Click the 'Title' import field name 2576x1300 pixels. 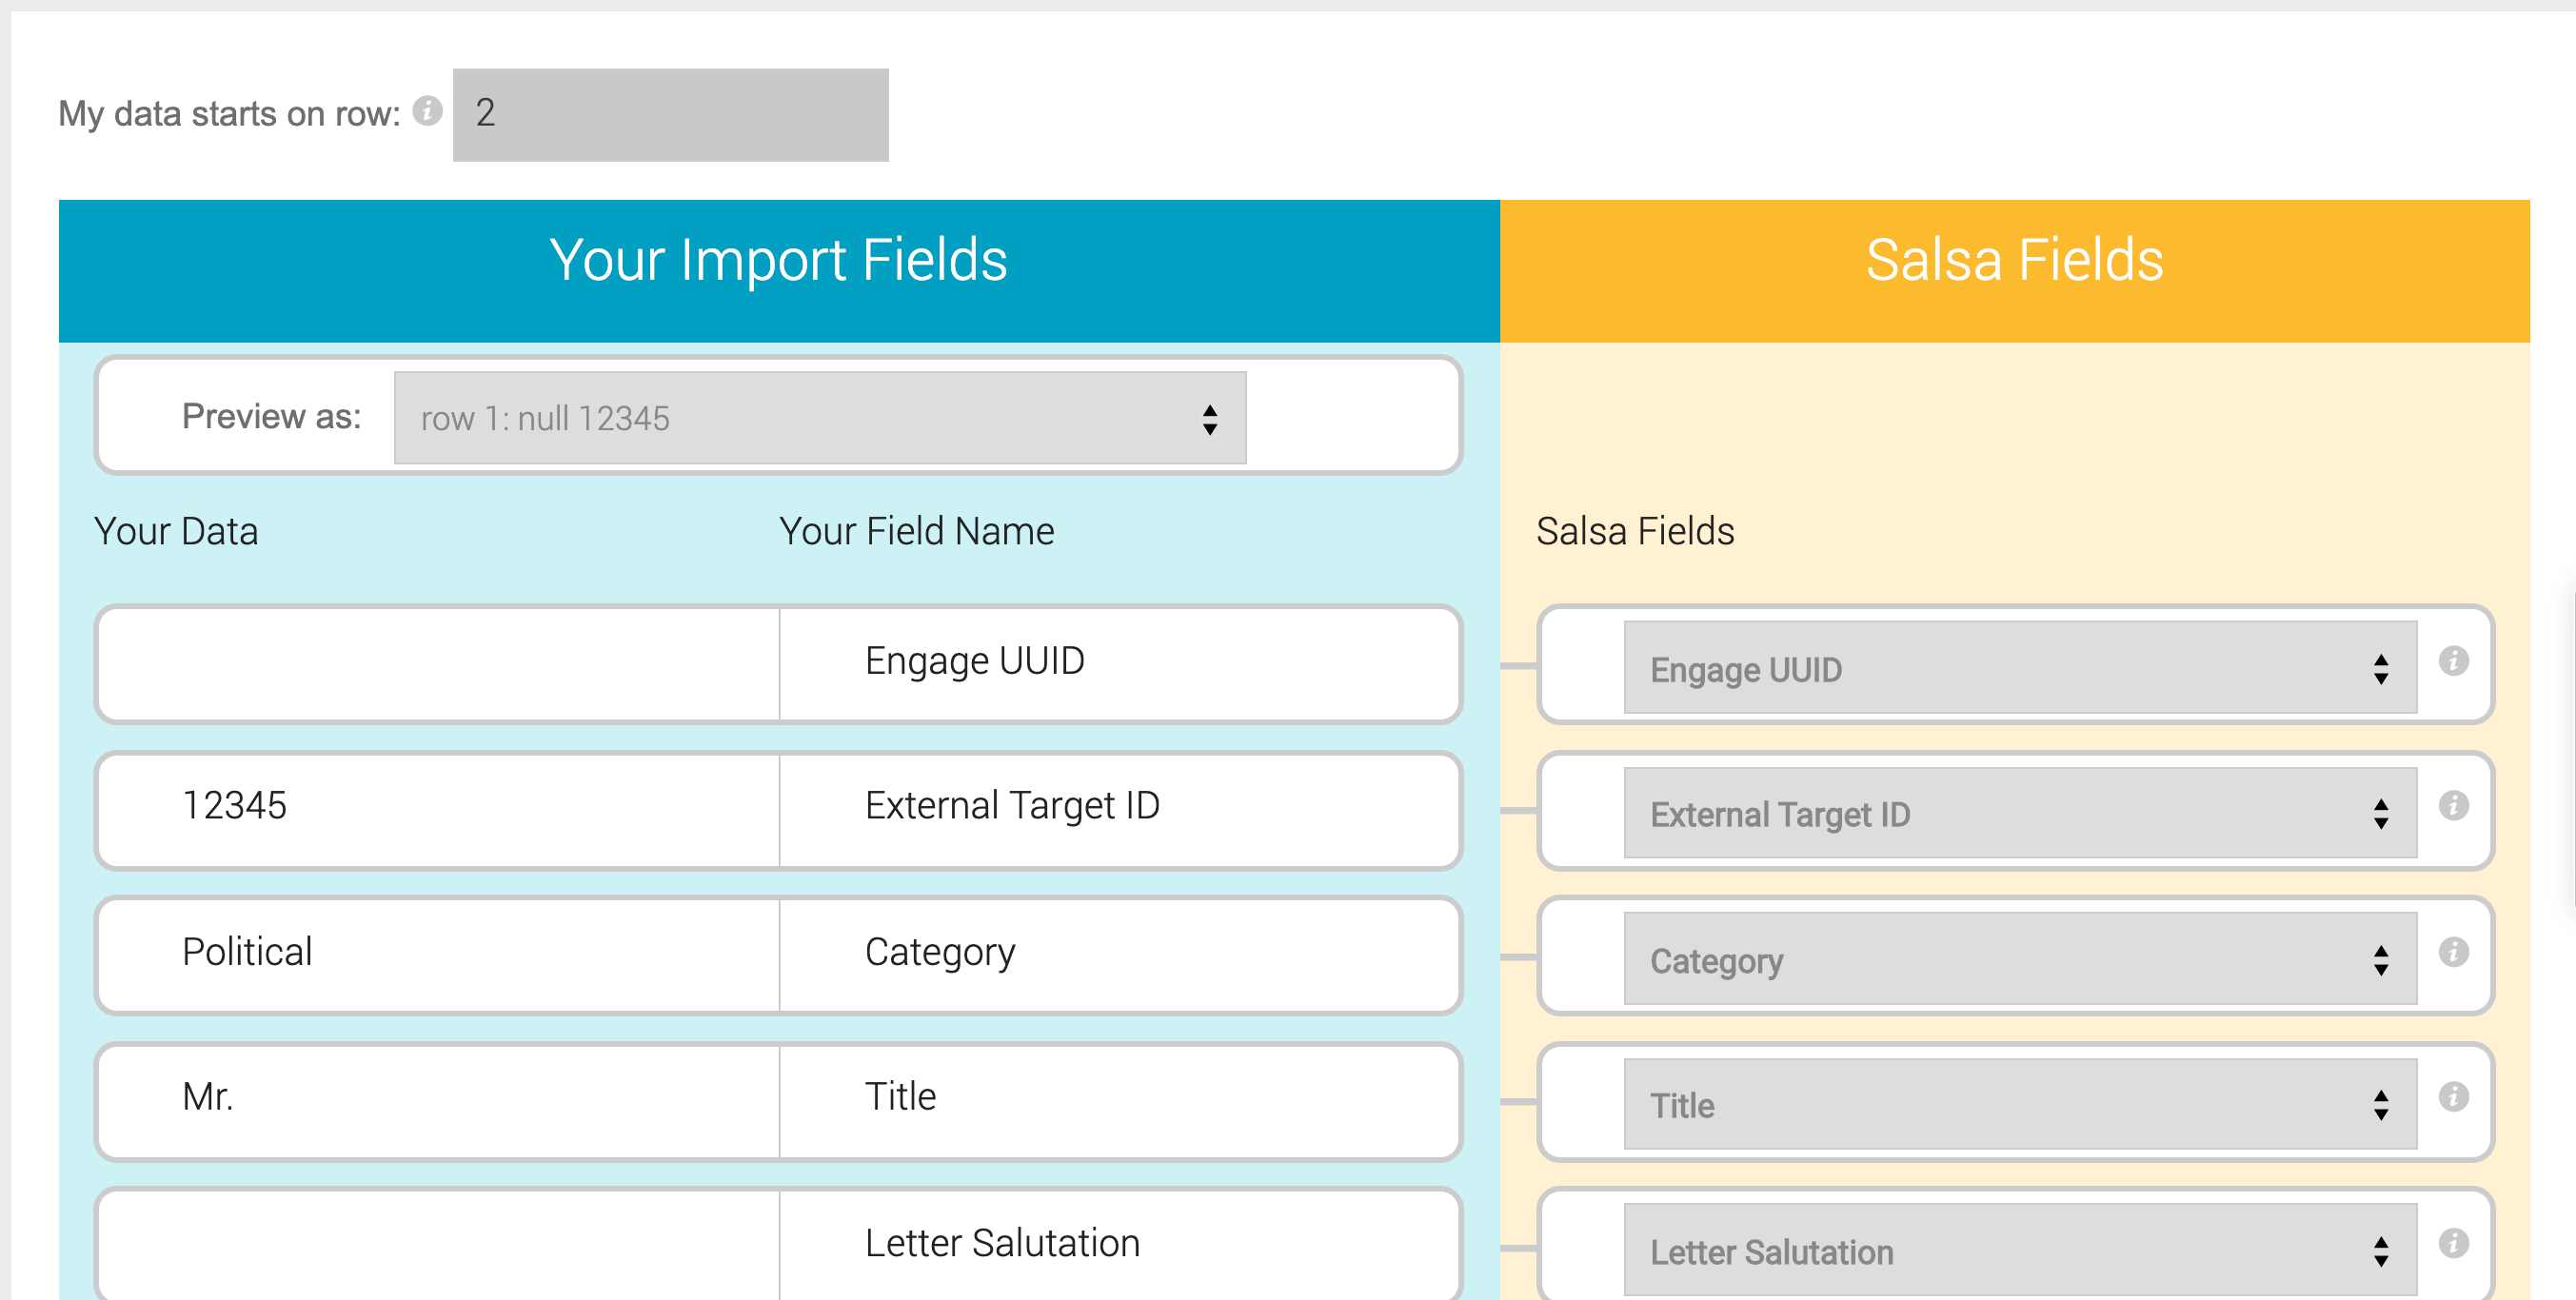[900, 1097]
